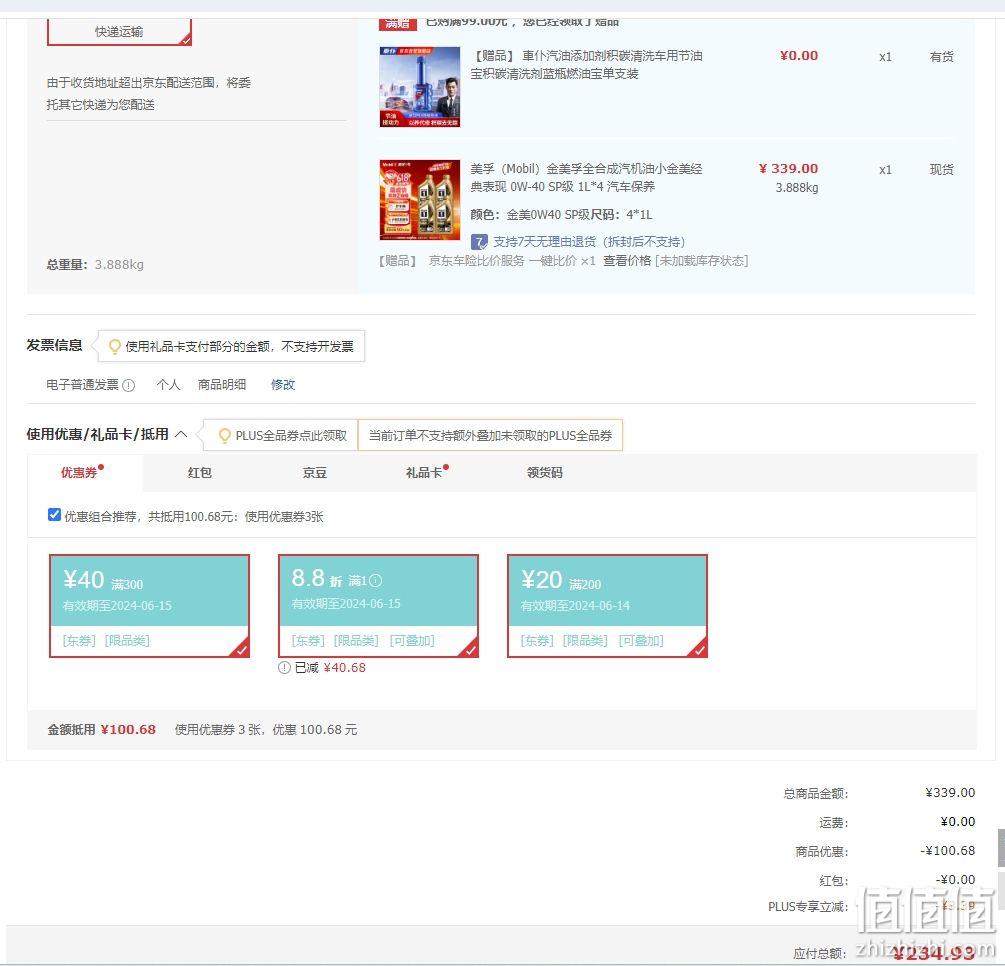Click the 满赠 promotion badge
Image resolution: width=1005 pixels, height=966 pixels.
[x=398, y=24]
